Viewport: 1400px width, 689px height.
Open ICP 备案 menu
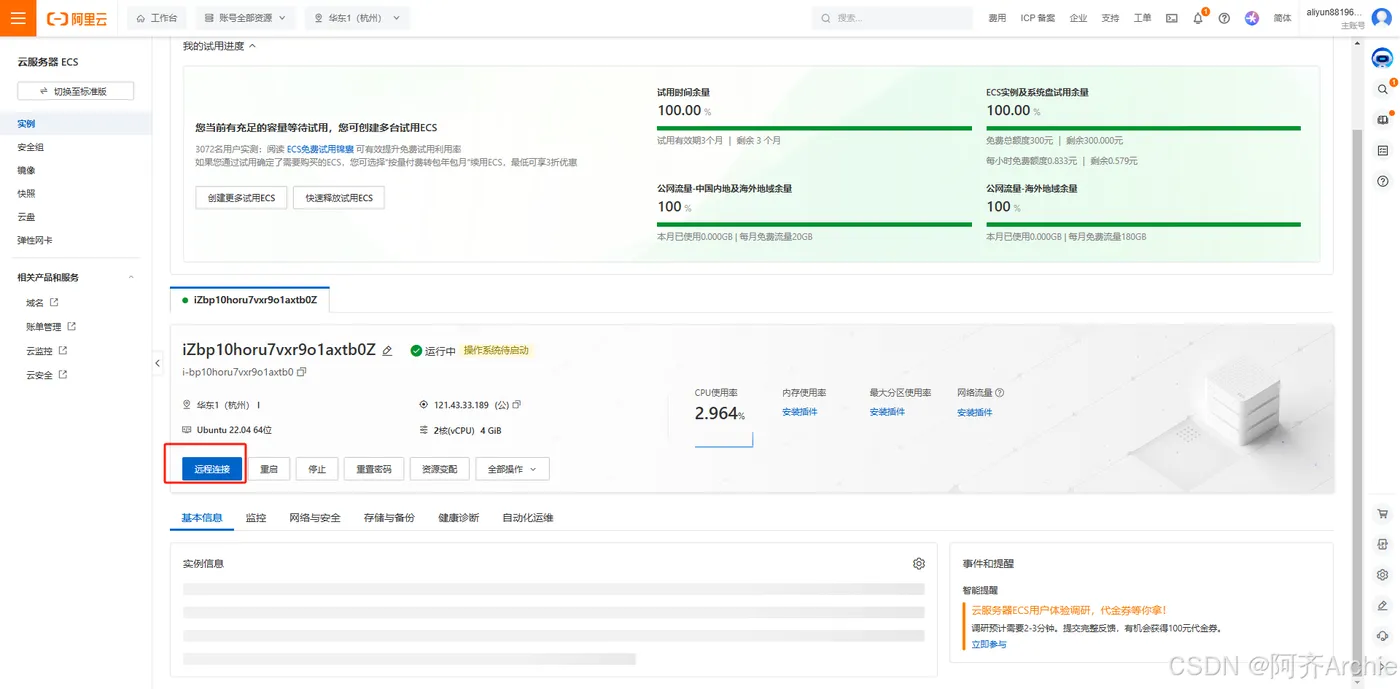[x=1038, y=18]
